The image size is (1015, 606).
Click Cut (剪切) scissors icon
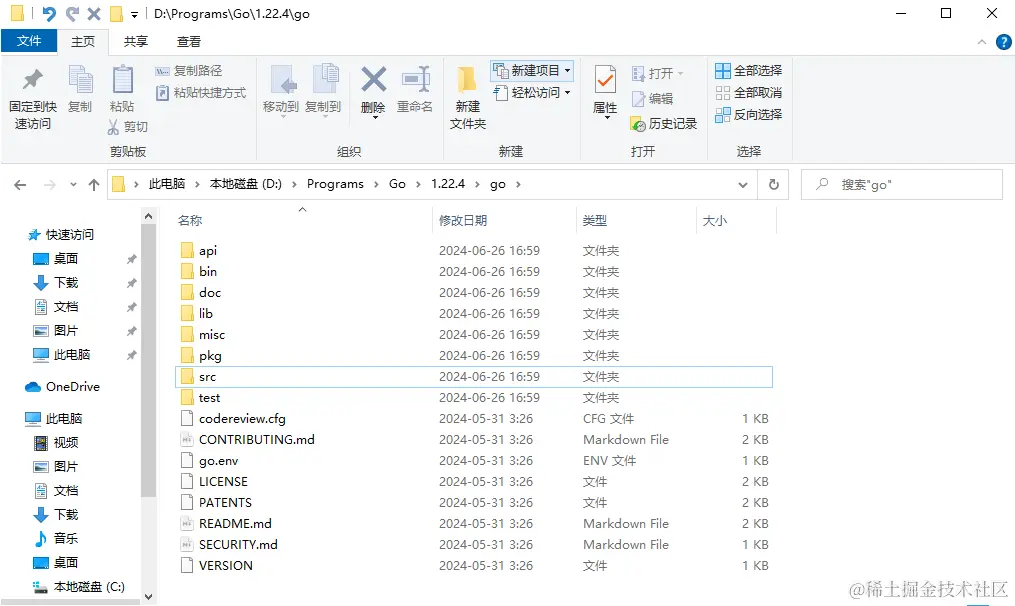click(x=114, y=127)
